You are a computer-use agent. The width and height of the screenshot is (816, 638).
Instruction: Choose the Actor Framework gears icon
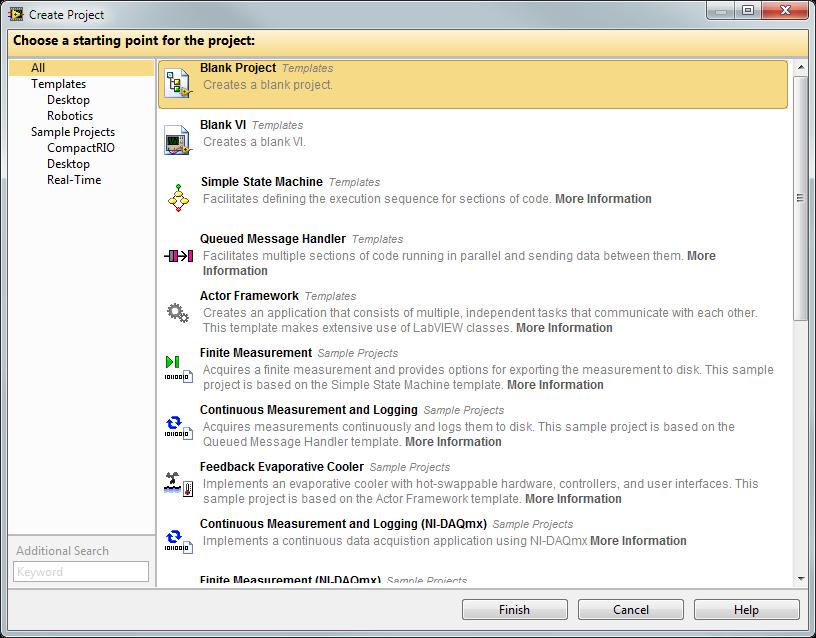(177, 312)
